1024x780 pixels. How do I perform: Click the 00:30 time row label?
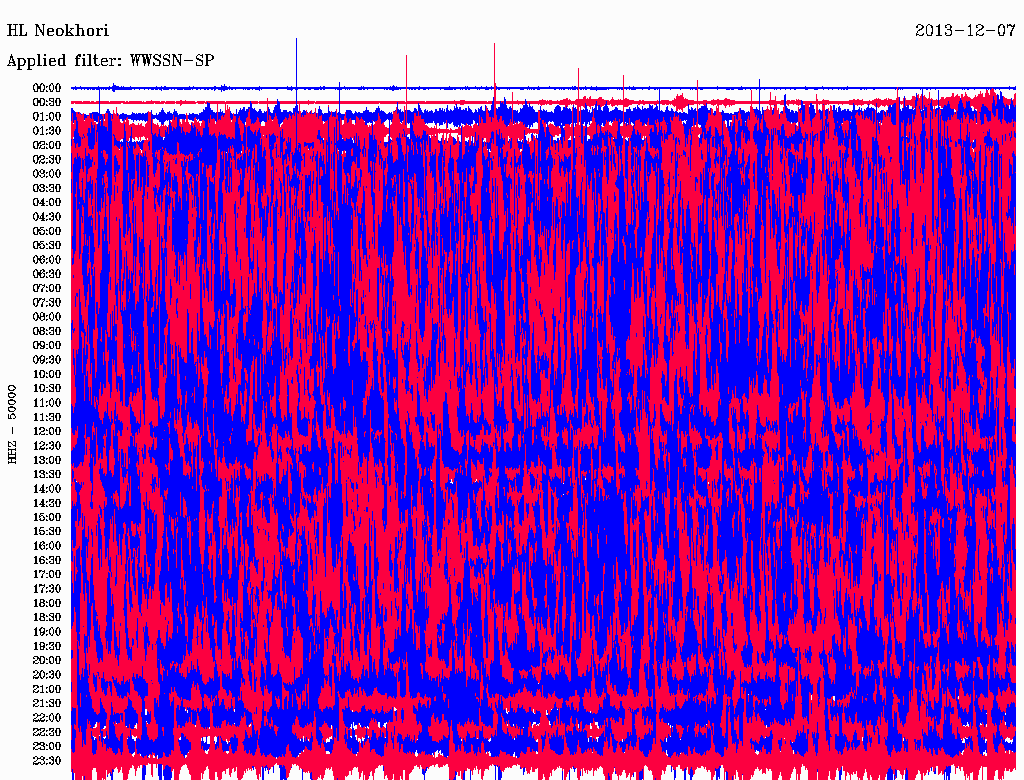pos(48,102)
